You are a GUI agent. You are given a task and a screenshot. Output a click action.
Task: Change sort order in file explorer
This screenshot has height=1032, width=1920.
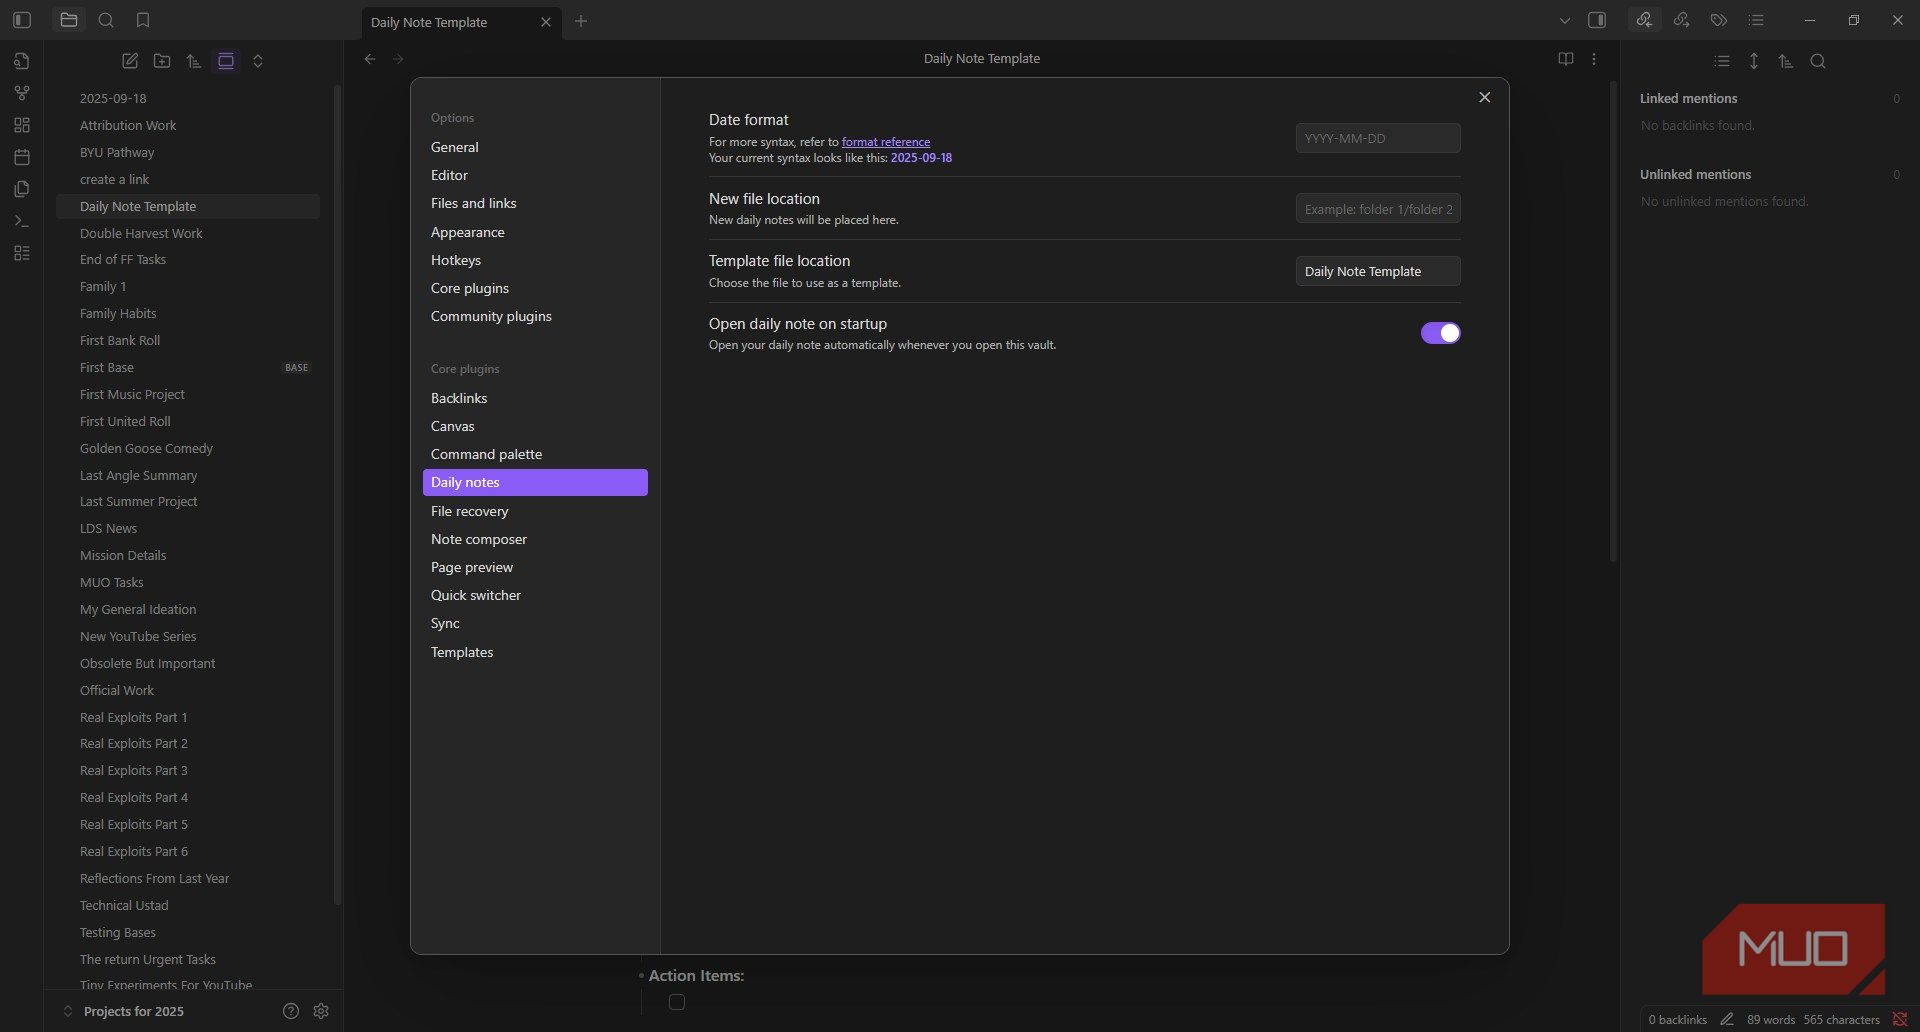(194, 61)
